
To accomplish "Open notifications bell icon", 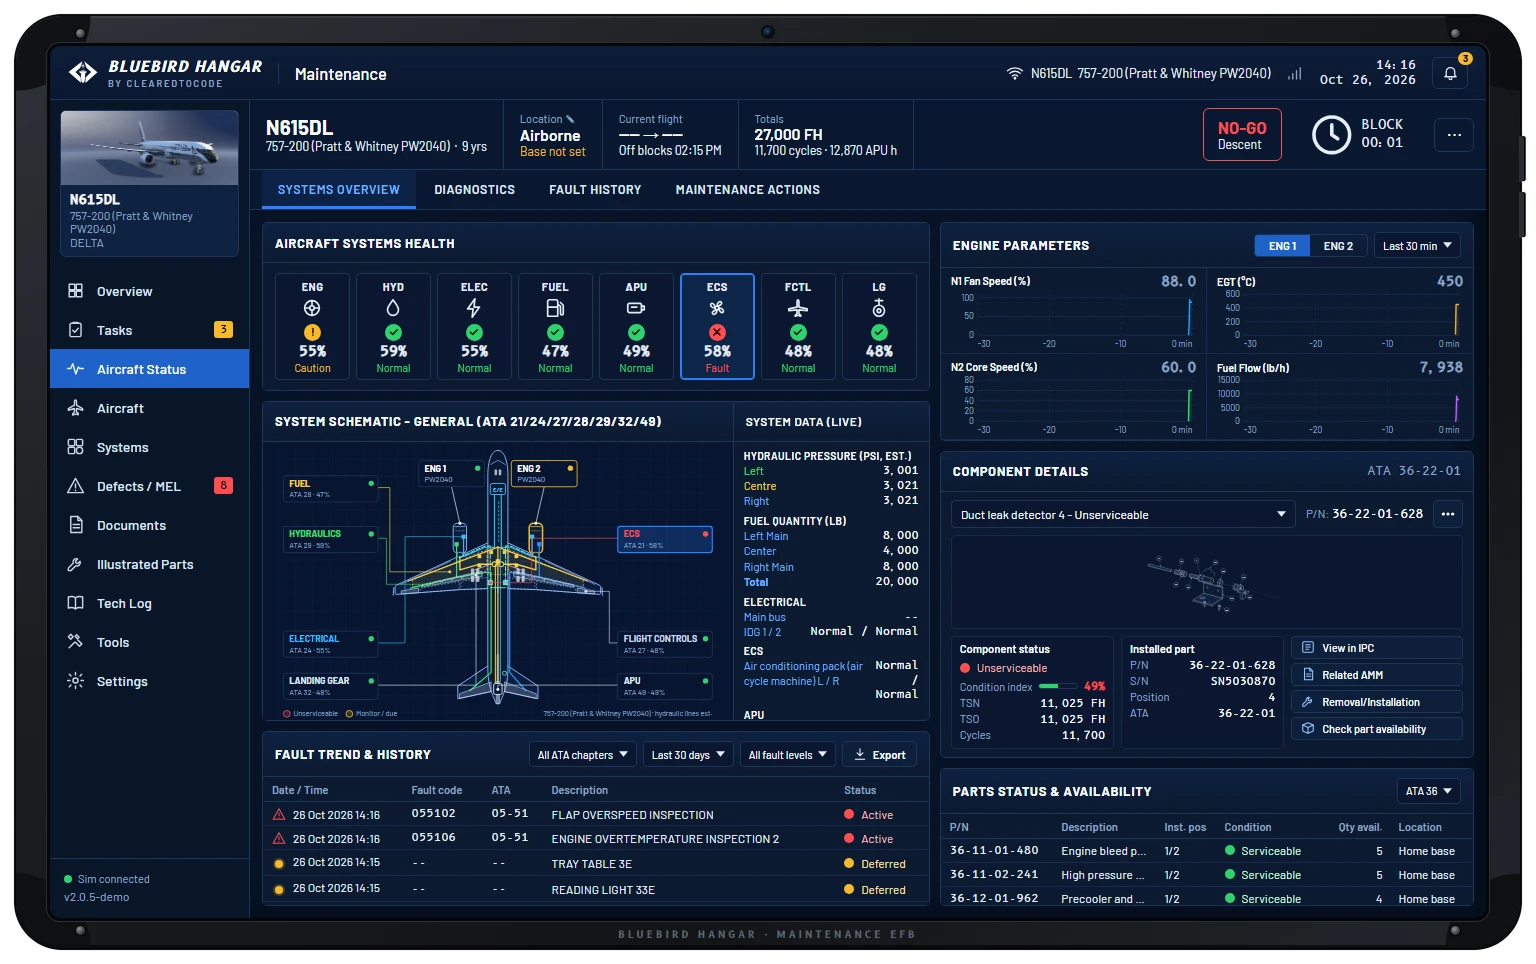I will 1450,73.
